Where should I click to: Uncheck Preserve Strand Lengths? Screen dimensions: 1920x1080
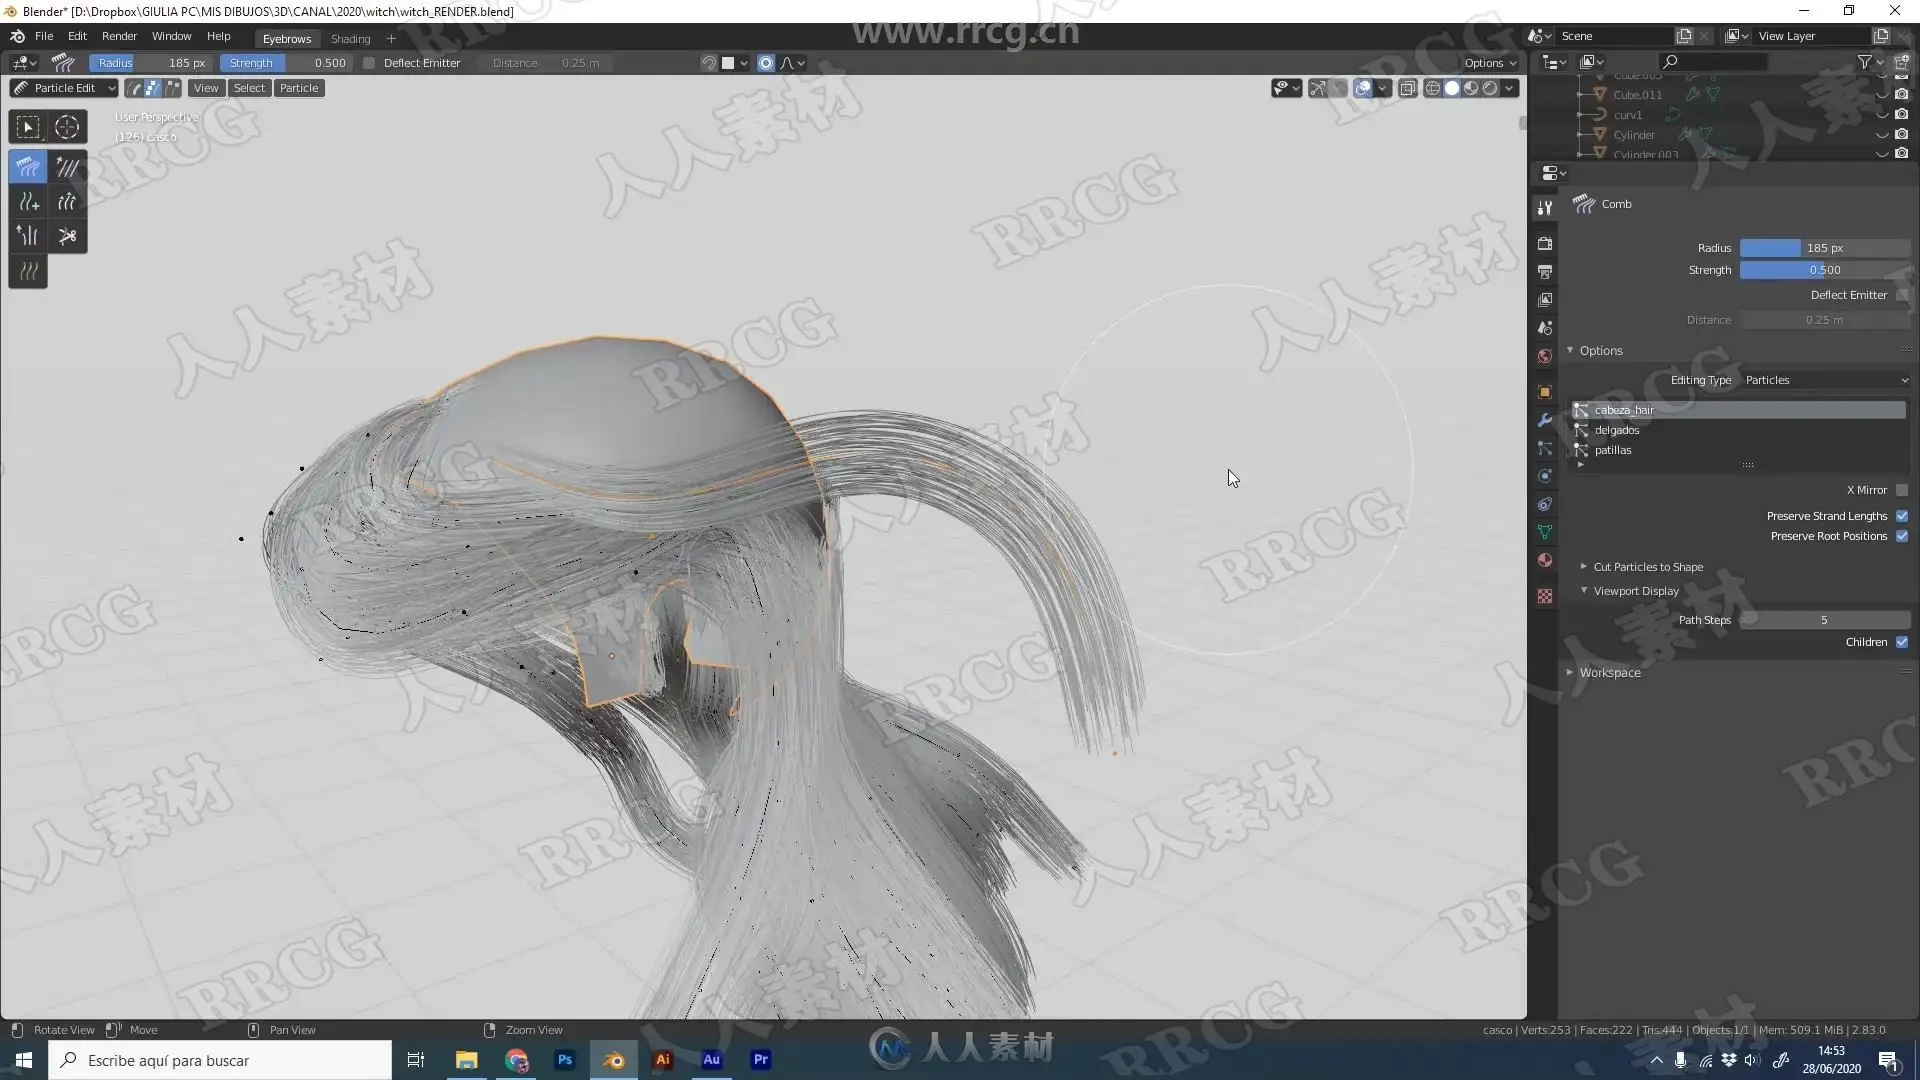click(x=1902, y=516)
